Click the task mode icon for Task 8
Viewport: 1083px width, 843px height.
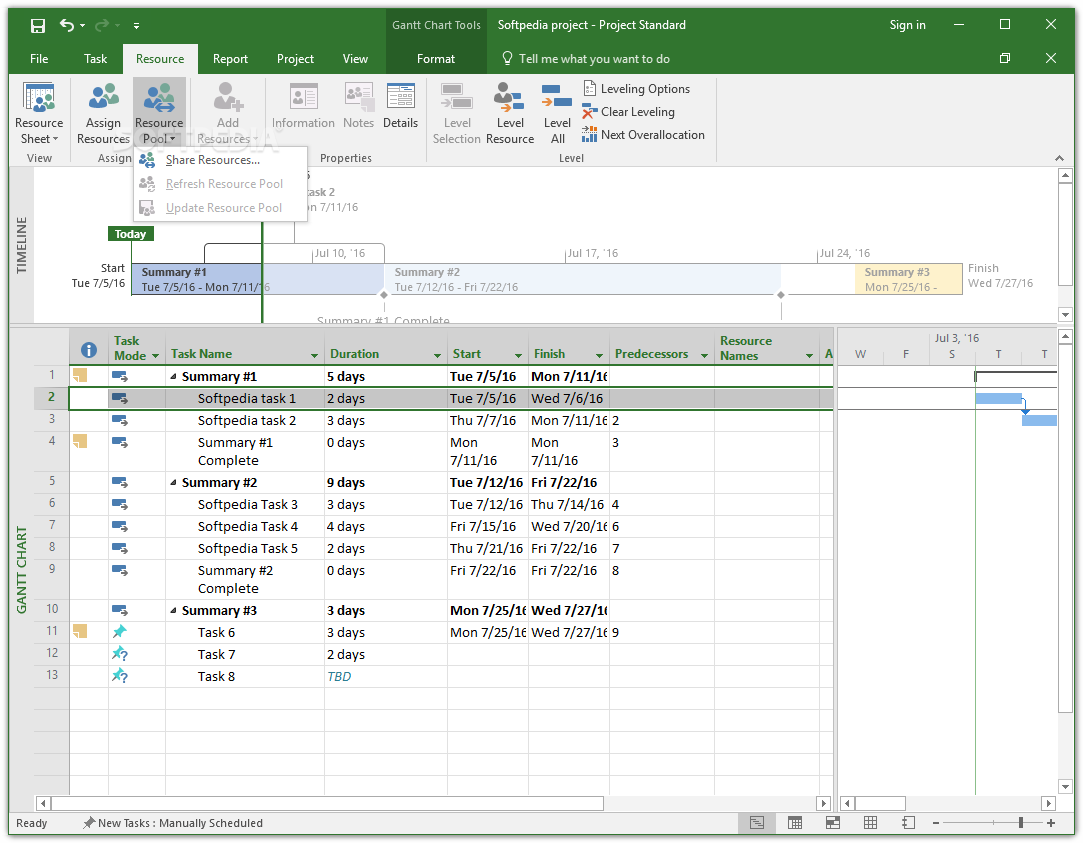click(119, 676)
